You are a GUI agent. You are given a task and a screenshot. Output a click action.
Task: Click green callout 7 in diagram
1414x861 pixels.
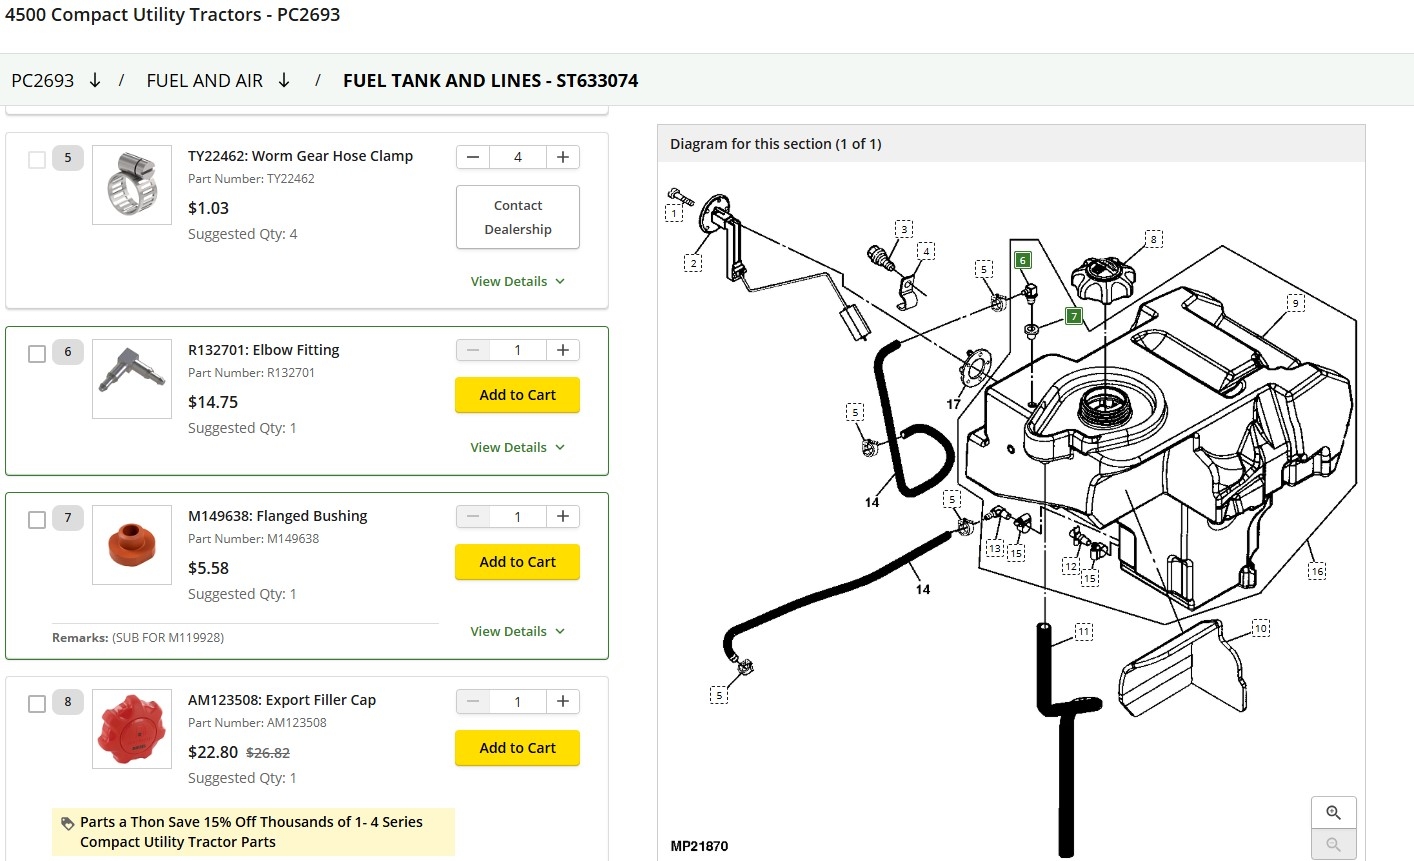click(x=1074, y=316)
